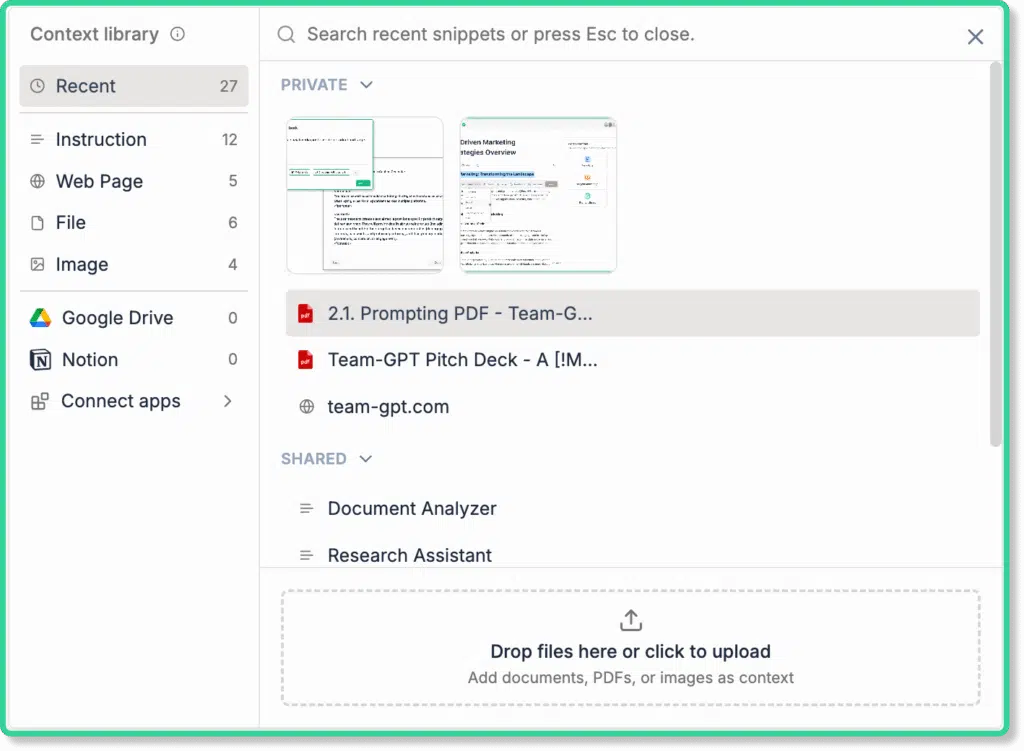This screenshot has height=751, width=1024.
Task: Click the lines icon beside Instruction
Action: click(x=37, y=139)
